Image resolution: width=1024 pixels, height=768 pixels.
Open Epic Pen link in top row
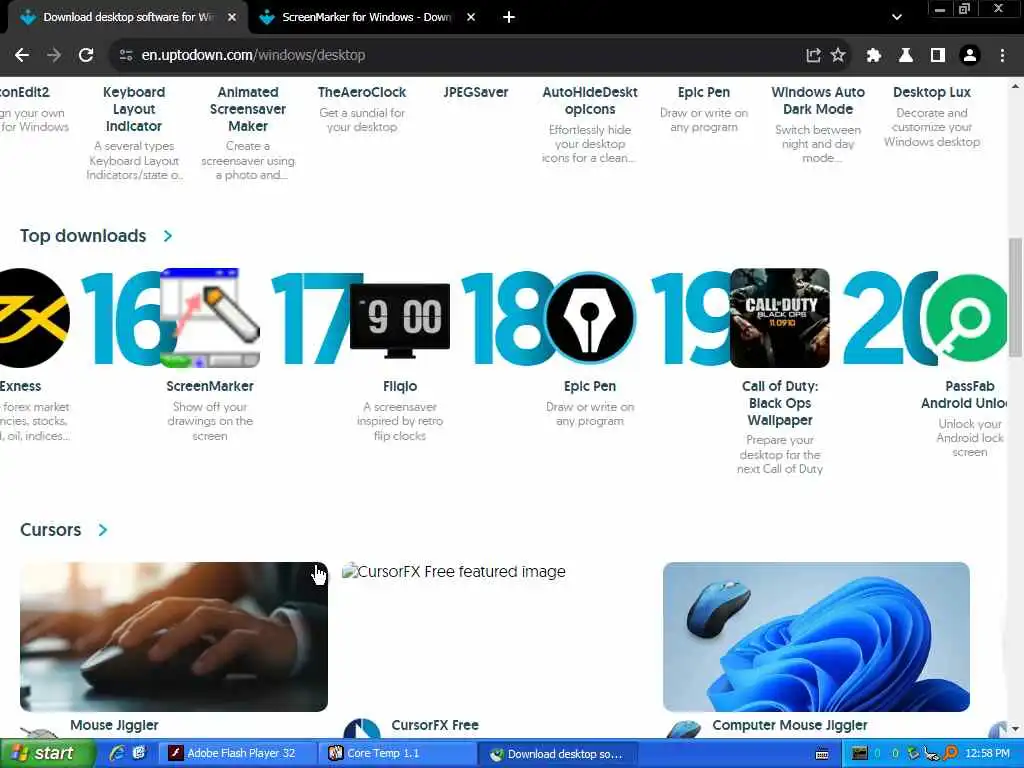704,92
